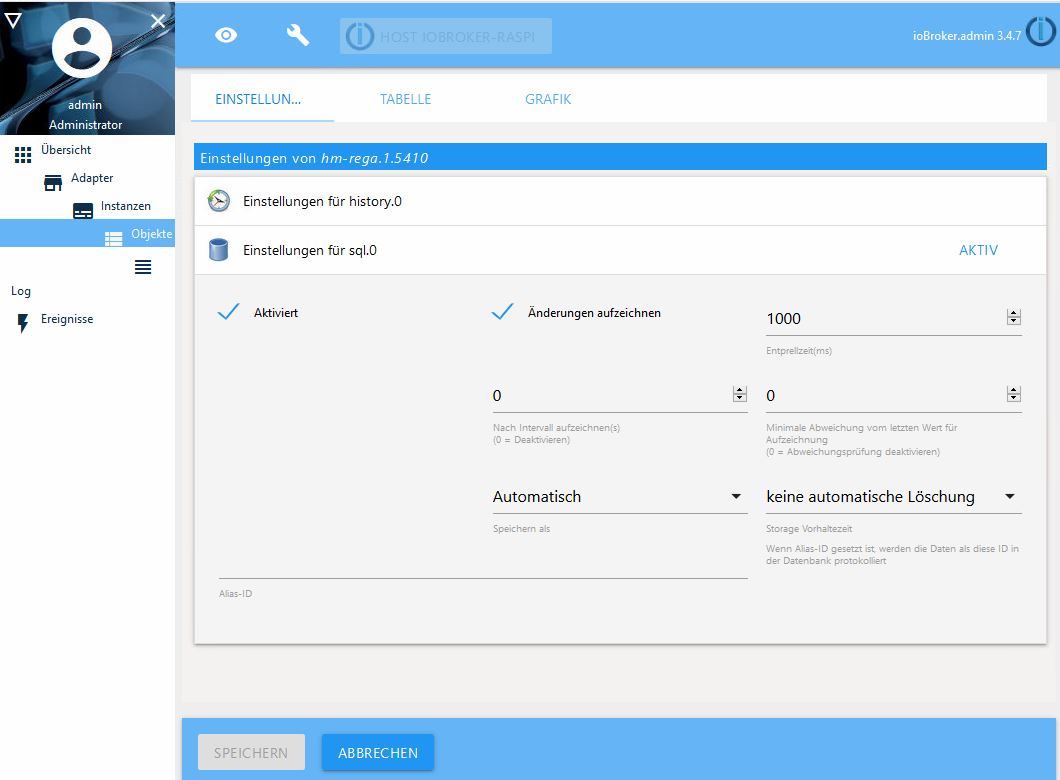Open the Log sidebar entry
Viewport: 1060px width, 780px height.
21,291
